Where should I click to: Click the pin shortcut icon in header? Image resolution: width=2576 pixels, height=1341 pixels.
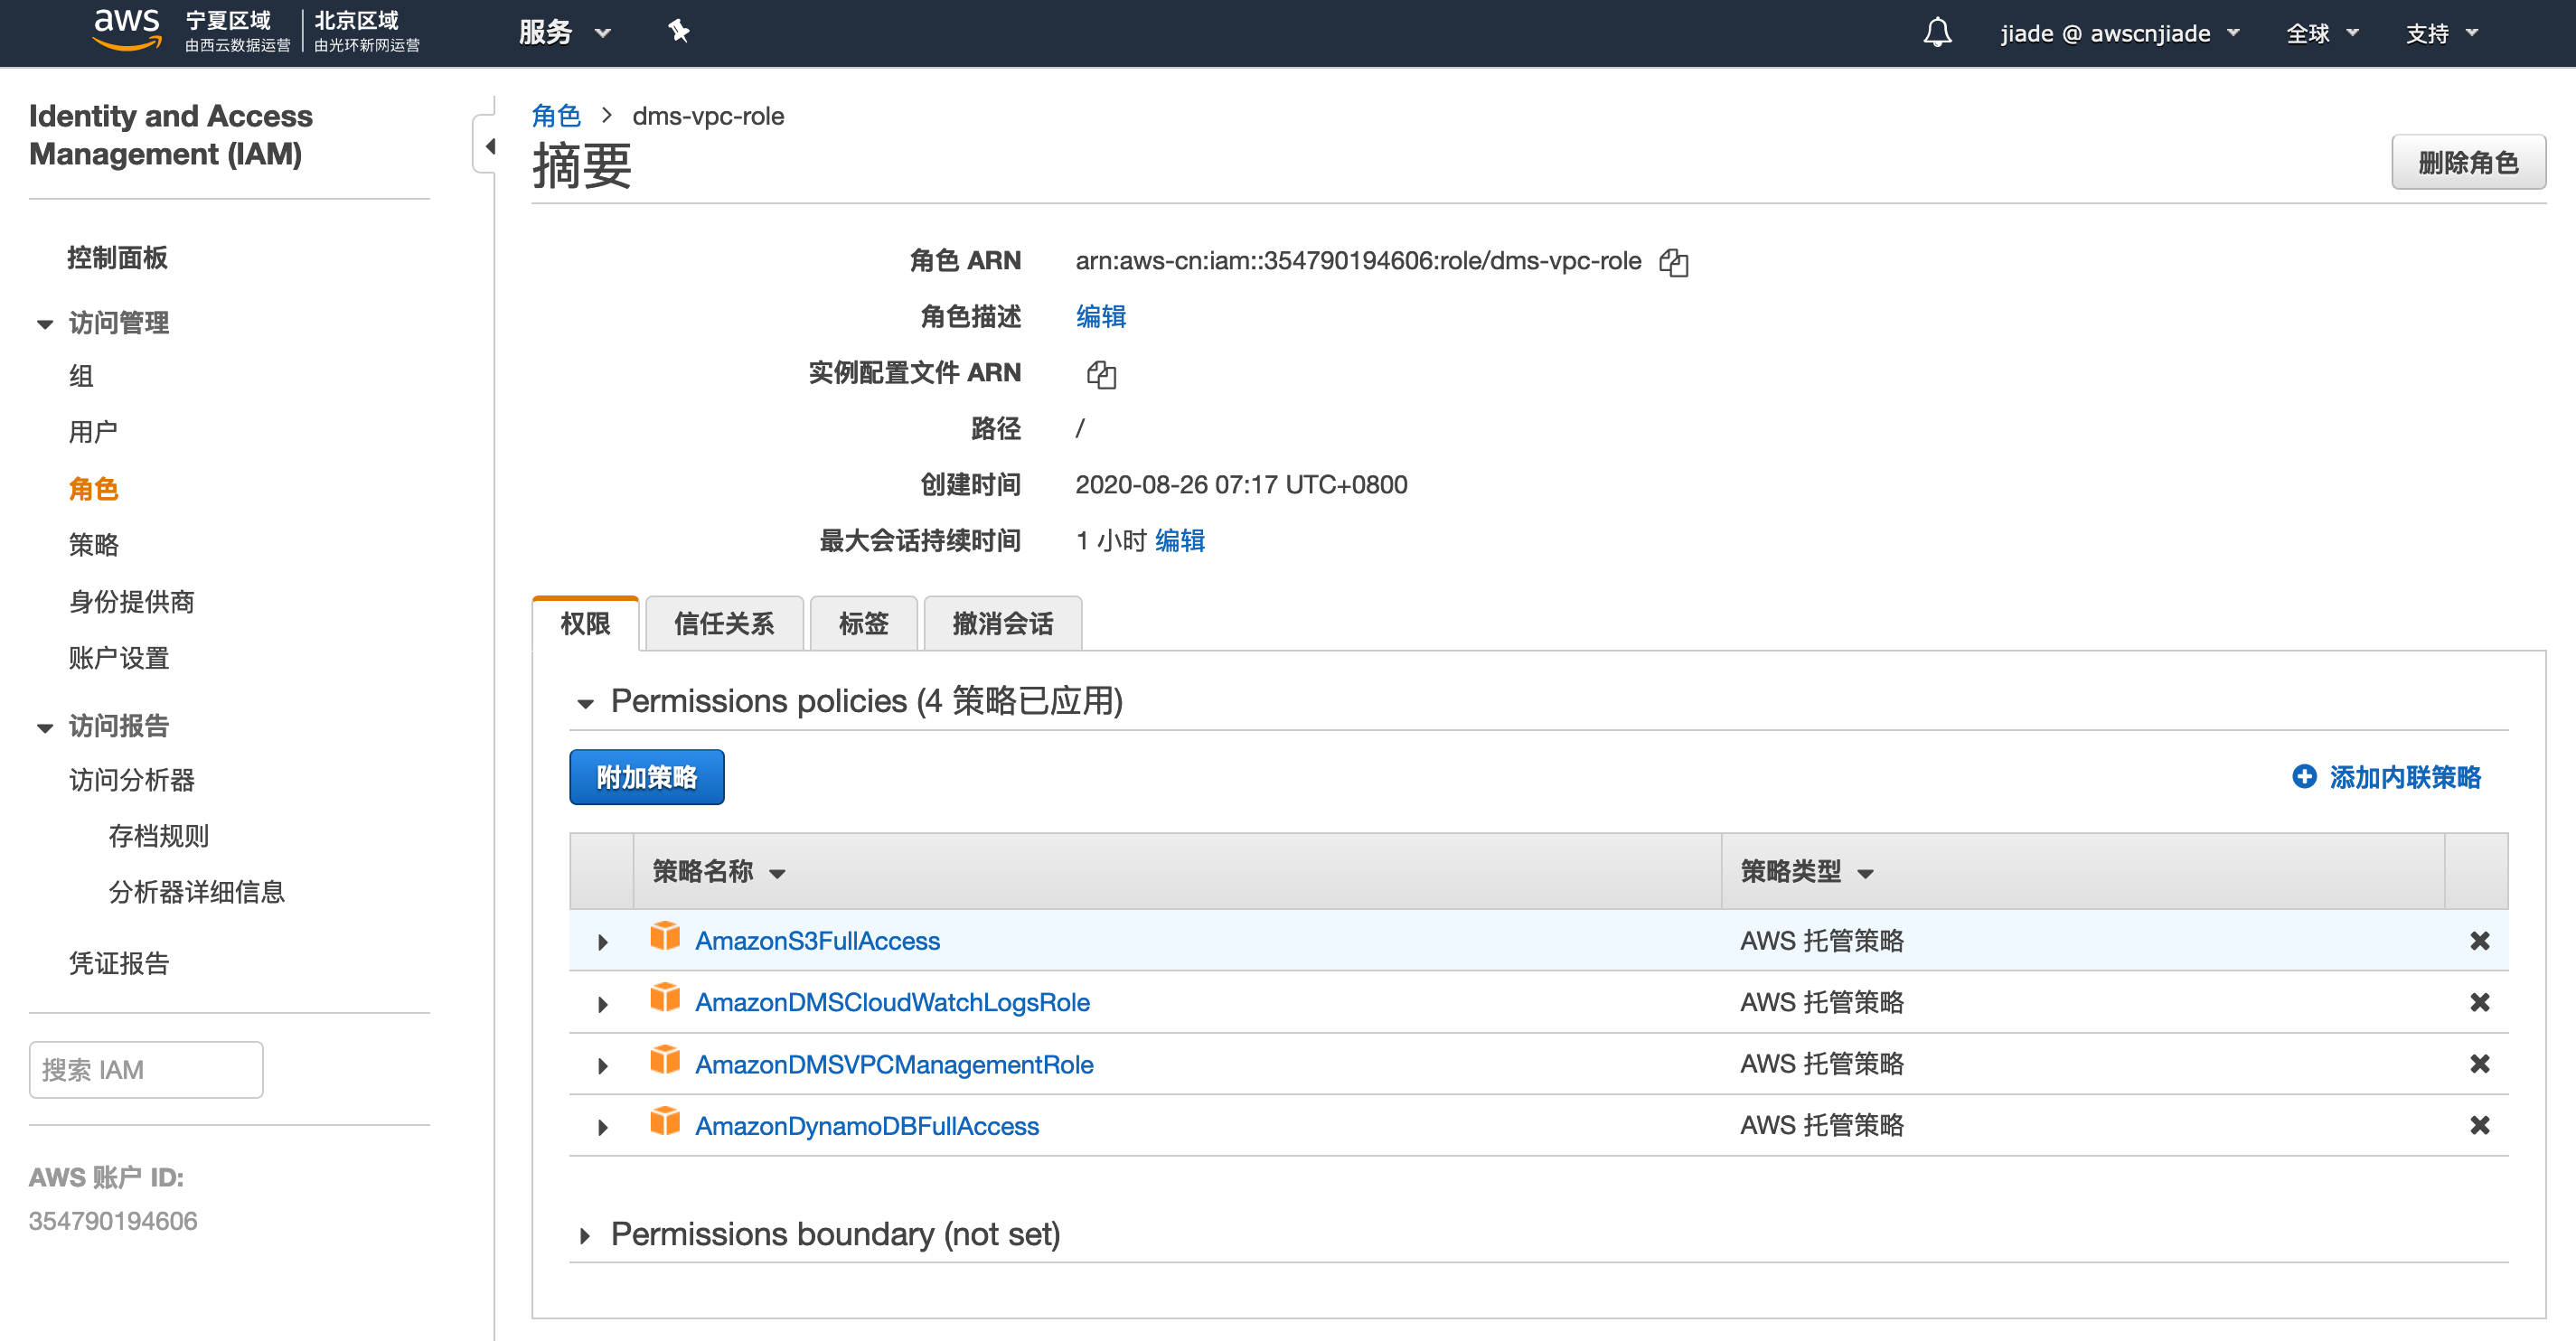tap(679, 32)
